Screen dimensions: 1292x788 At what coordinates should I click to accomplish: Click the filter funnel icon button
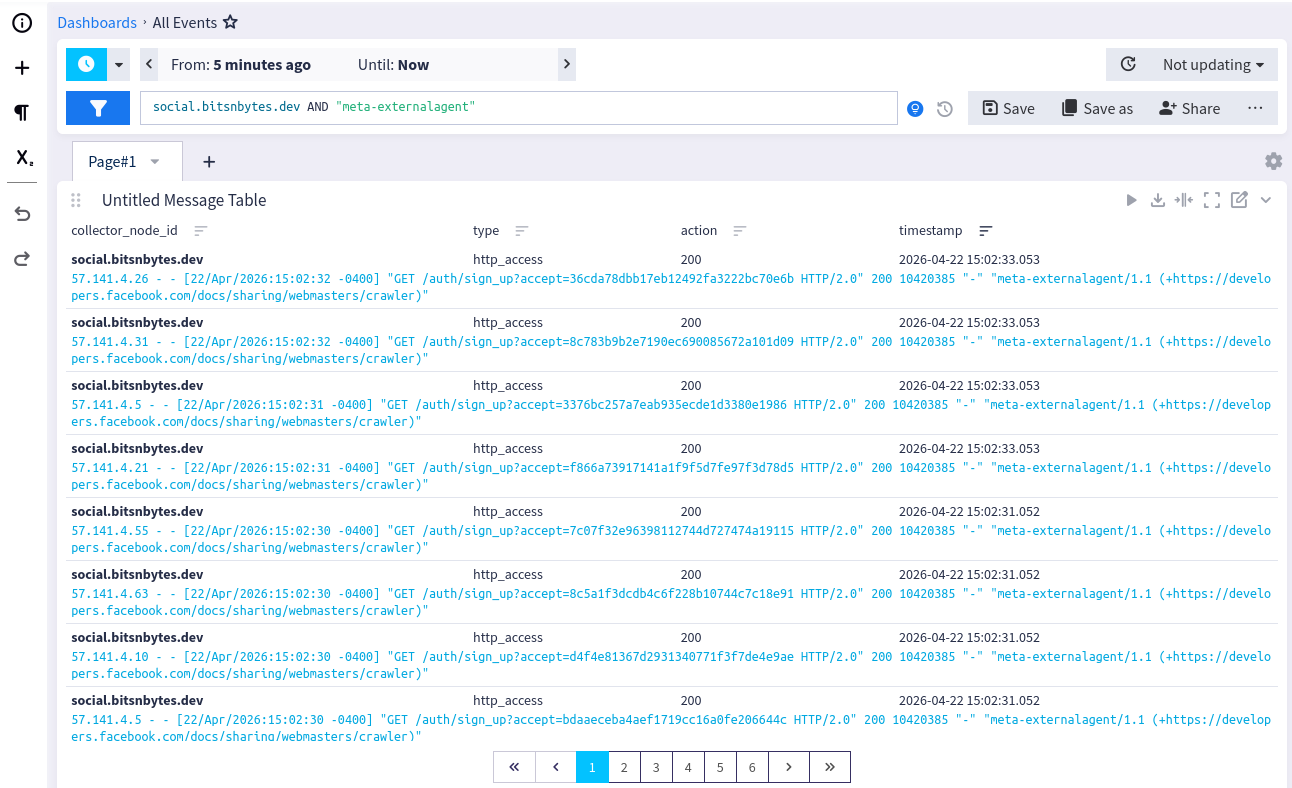coord(98,108)
